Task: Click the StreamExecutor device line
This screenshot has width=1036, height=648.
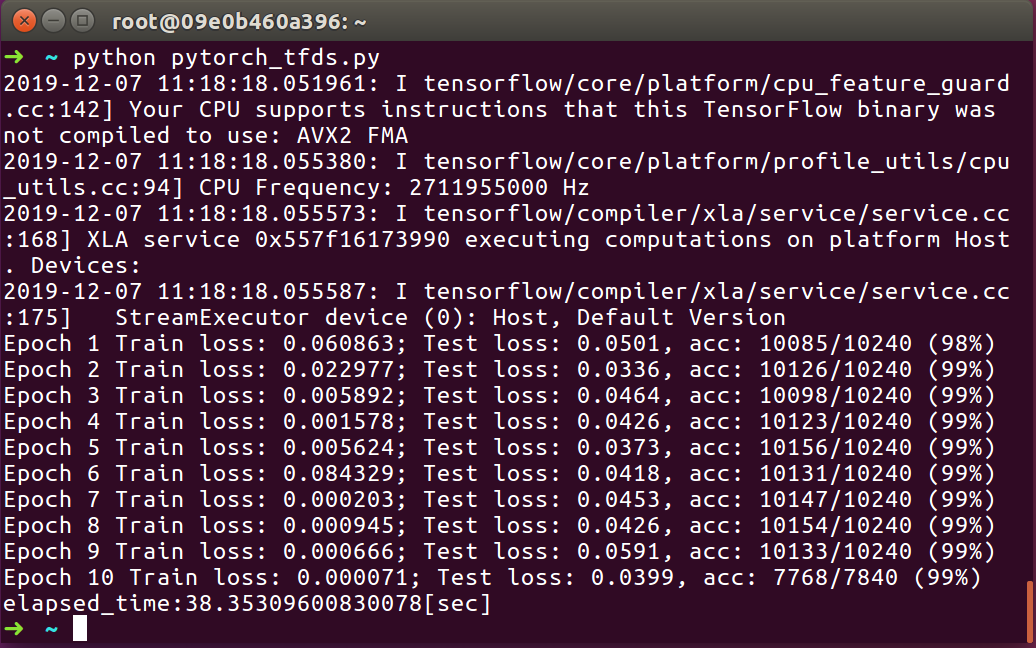Action: tap(400, 317)
